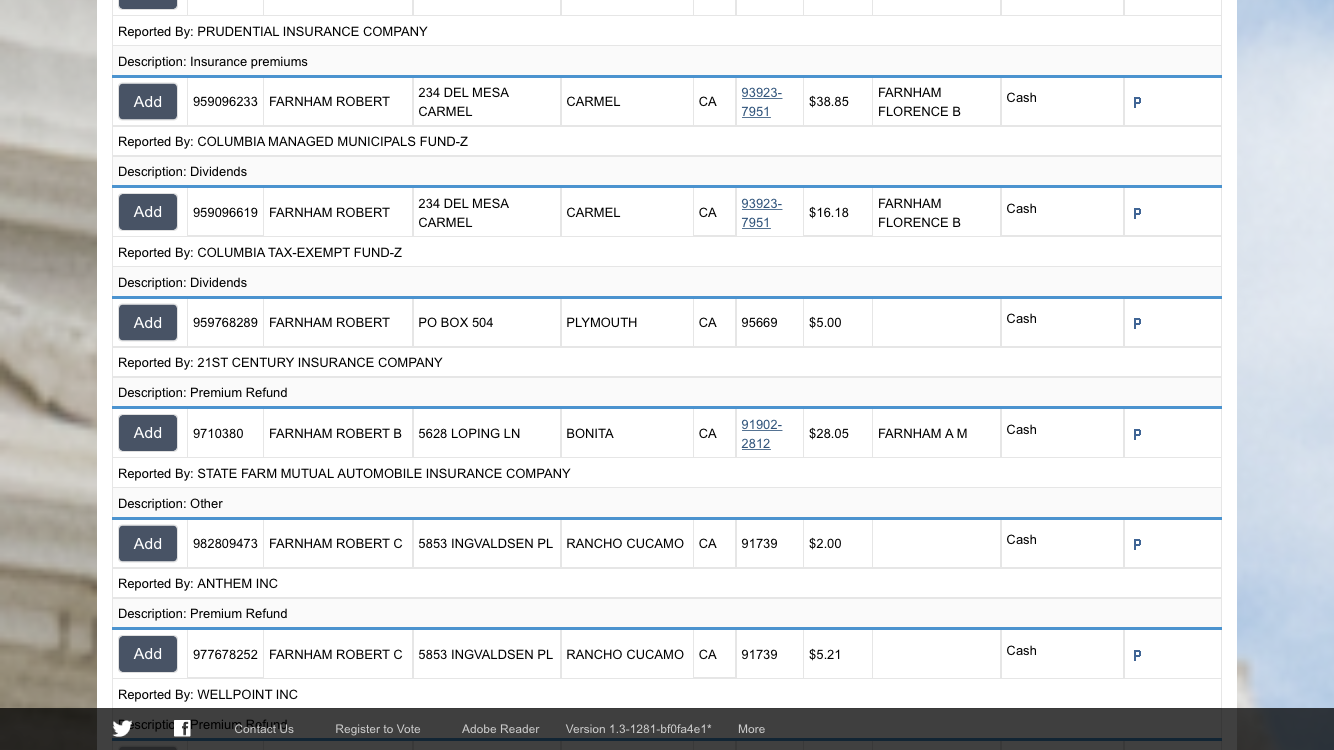1334x750 pixels.
Task: Click city PLYMOUTH cell
Action: (627, 322)
